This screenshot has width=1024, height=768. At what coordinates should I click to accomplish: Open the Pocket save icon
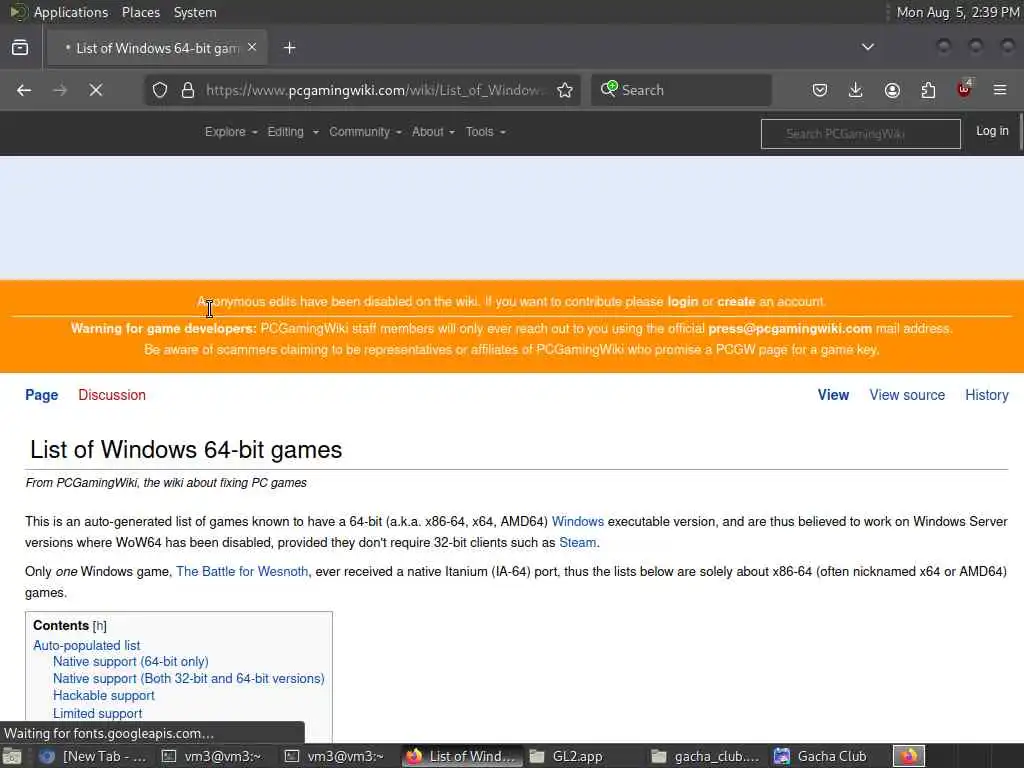tap(820, 90)
